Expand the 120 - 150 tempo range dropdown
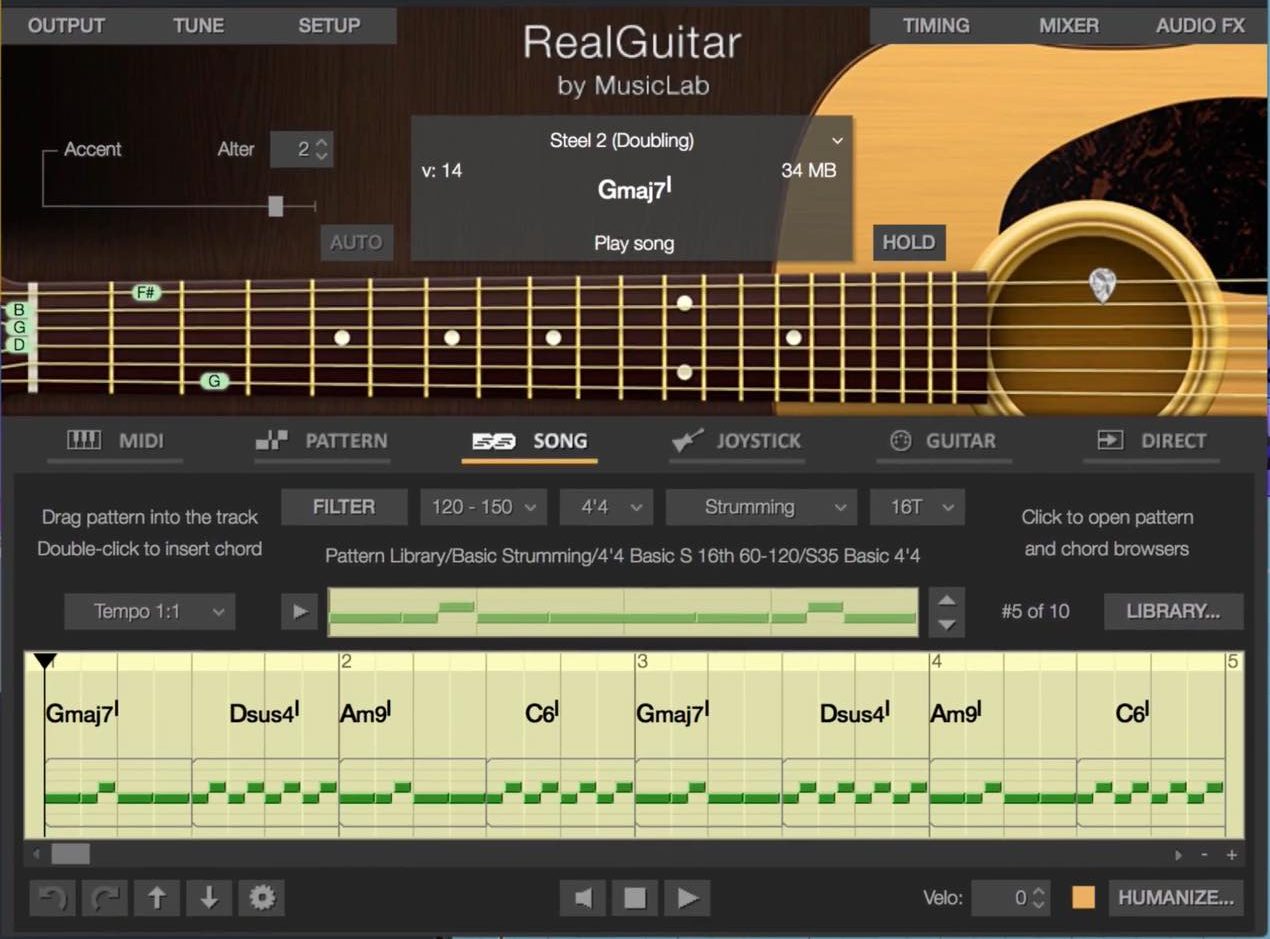Screen dimensions: 1270x939 pos(485,507)
